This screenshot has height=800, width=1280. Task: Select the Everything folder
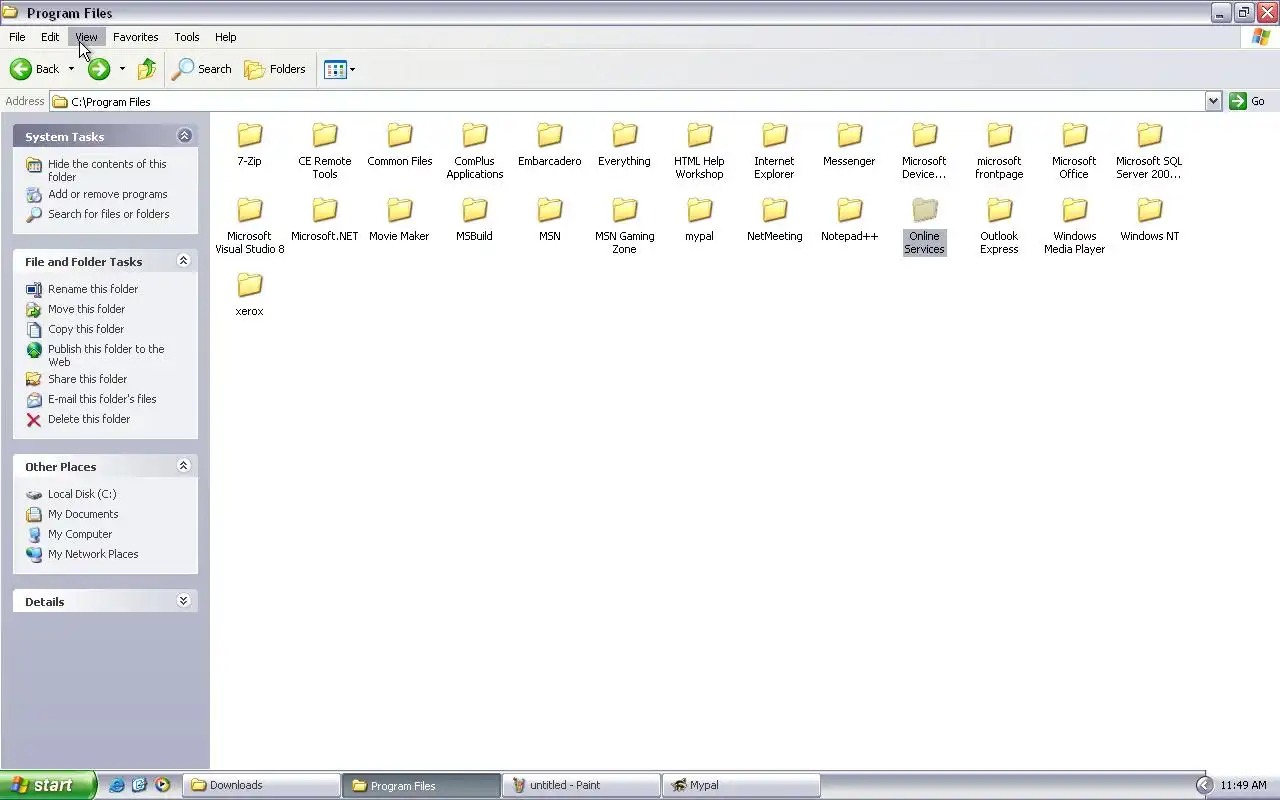625,144
